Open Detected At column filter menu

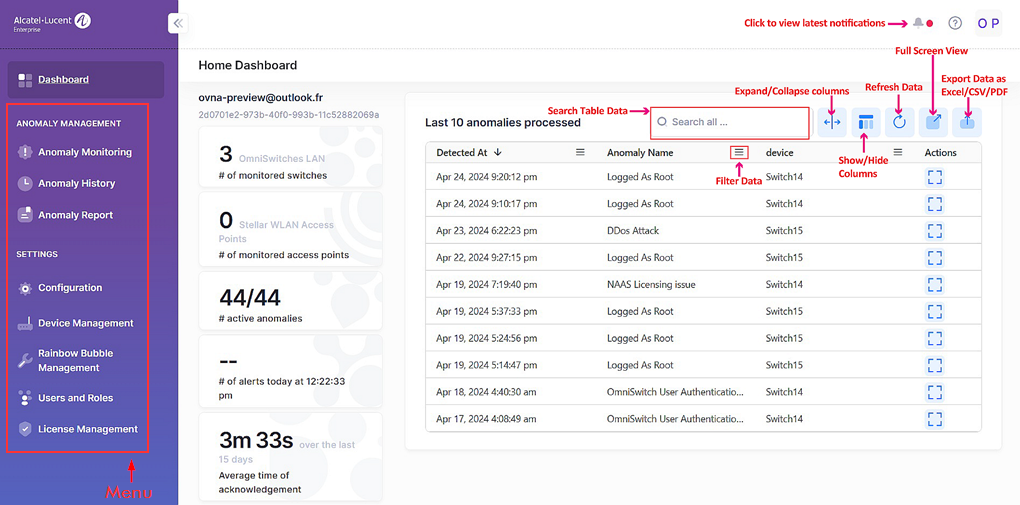tap(580, 153)
